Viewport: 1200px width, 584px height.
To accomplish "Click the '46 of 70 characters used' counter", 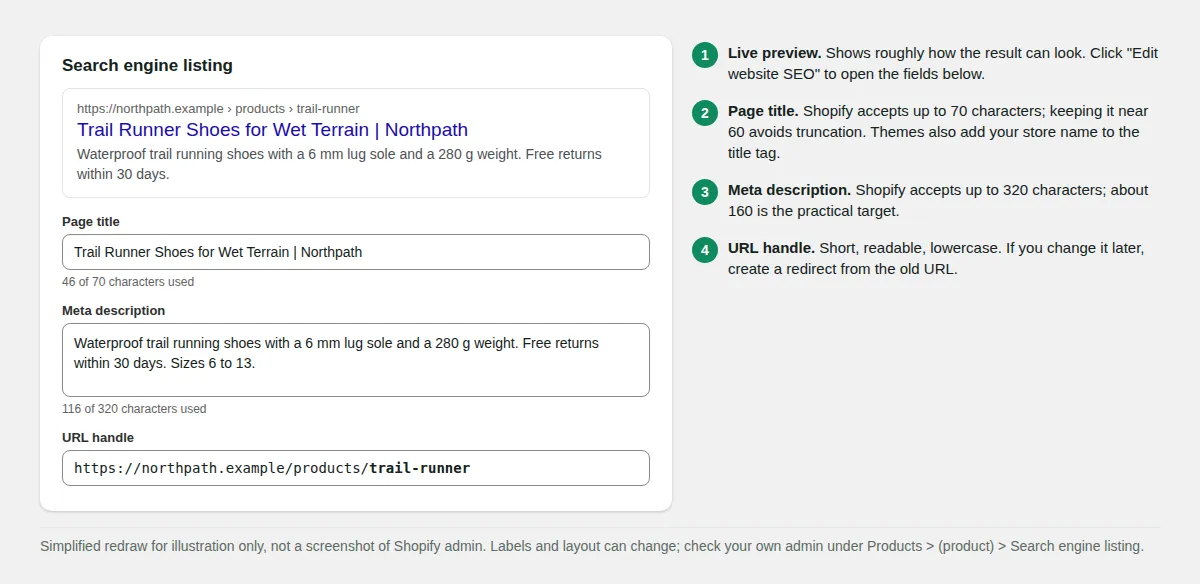I will pyautogui.click(x=128, y=282).
